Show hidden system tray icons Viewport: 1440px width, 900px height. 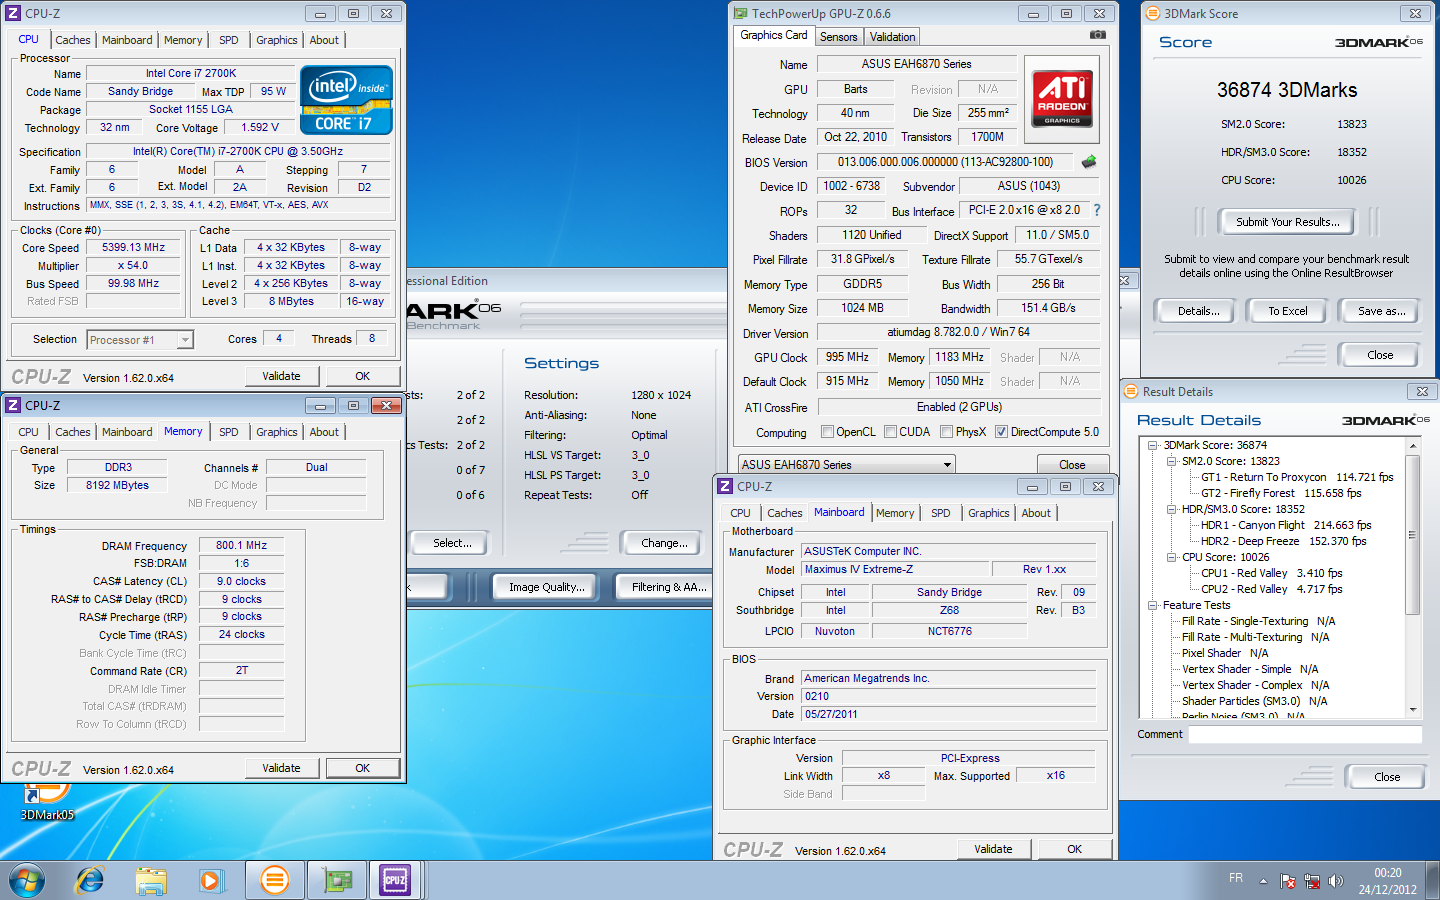point(1263,881)
